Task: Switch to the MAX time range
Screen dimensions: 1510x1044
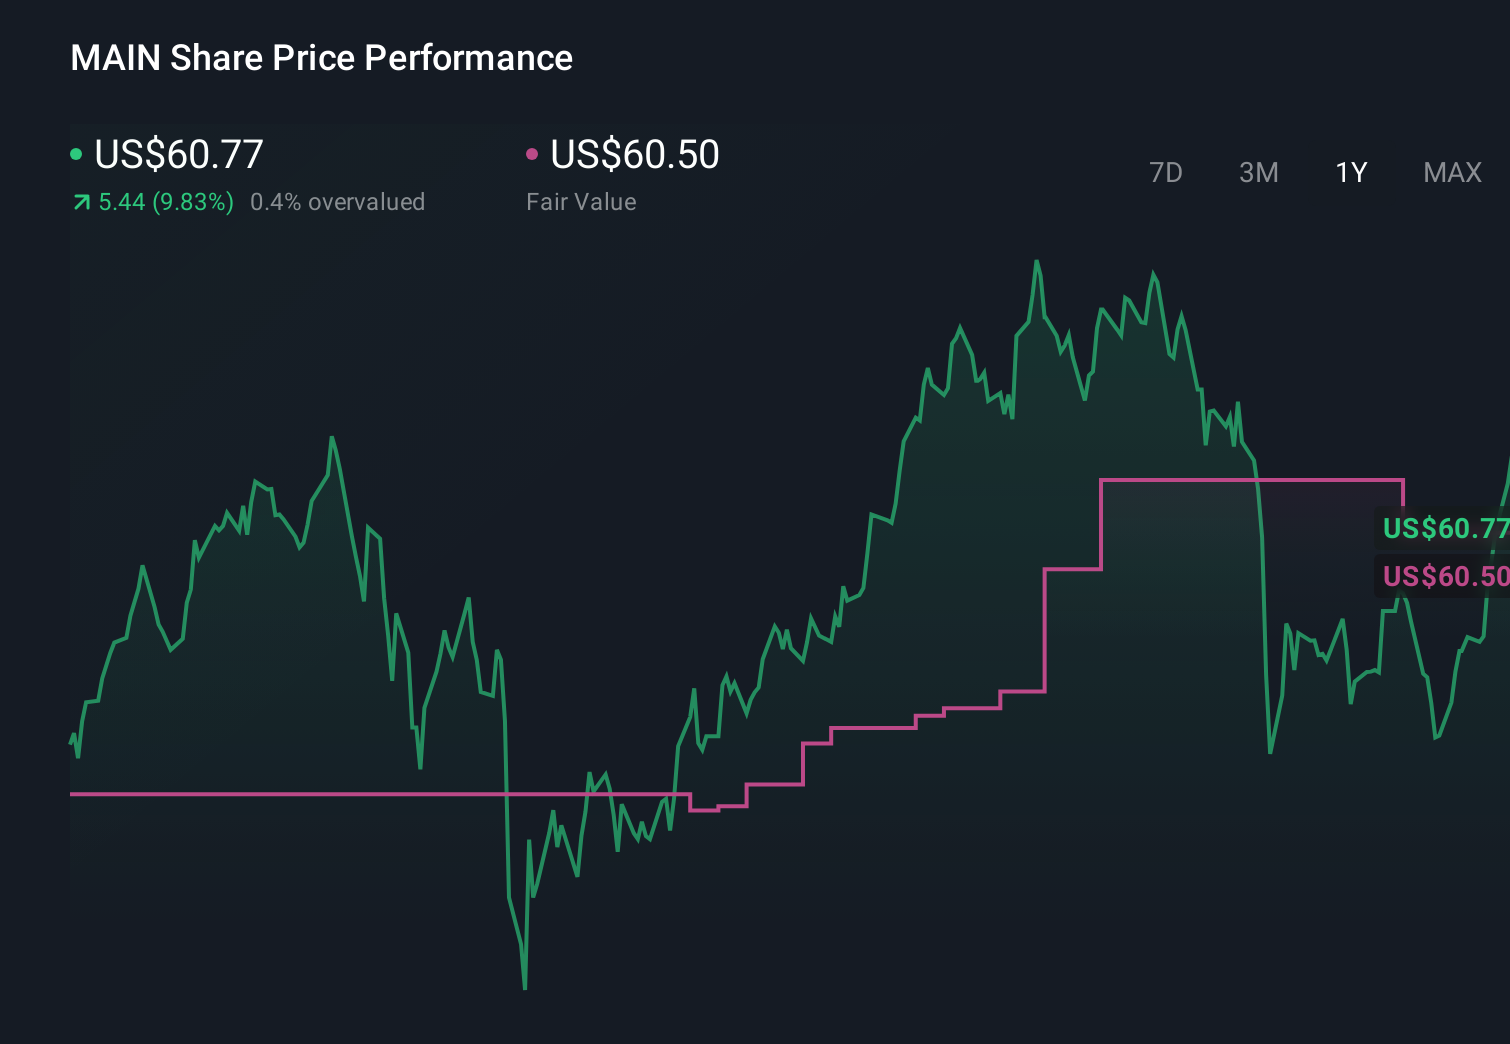Action: pyautogui.click(x=1451, y=172)
